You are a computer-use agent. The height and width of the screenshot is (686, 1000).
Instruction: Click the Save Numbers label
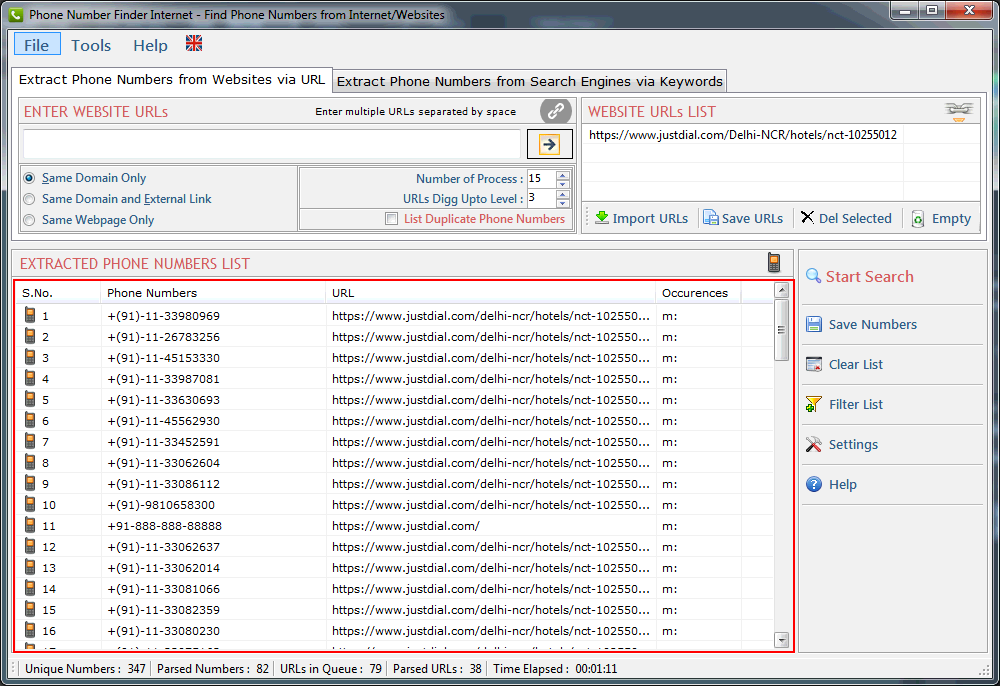pos(872,324)
